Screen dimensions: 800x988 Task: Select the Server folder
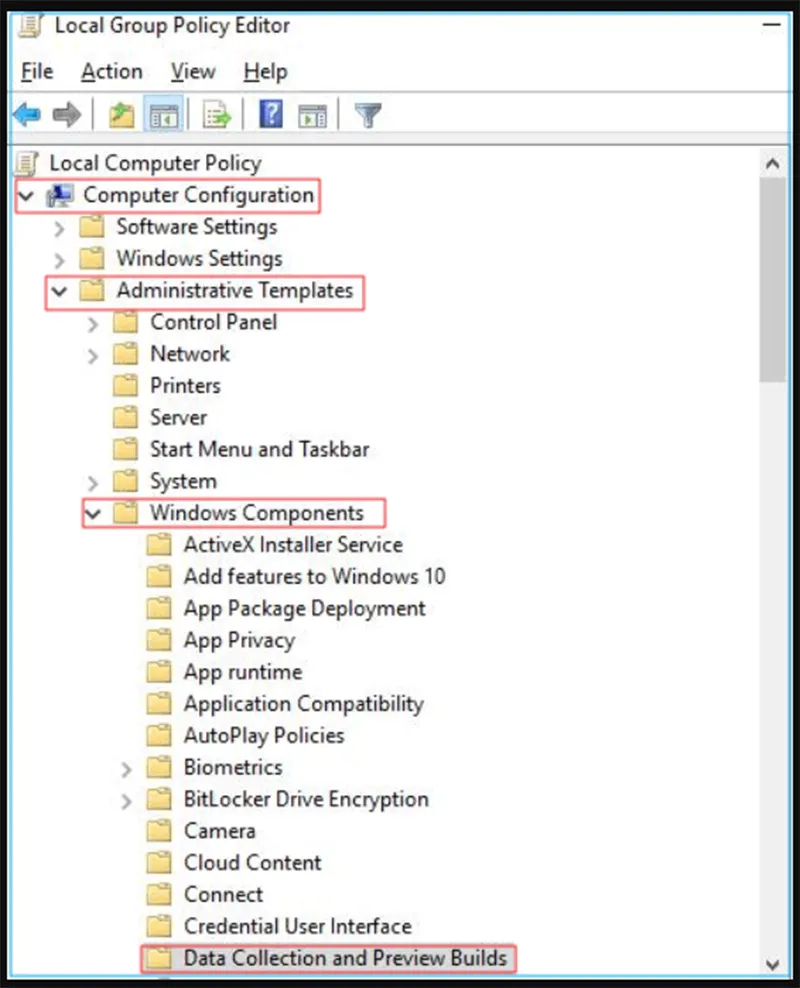click(x=178, y=417)
